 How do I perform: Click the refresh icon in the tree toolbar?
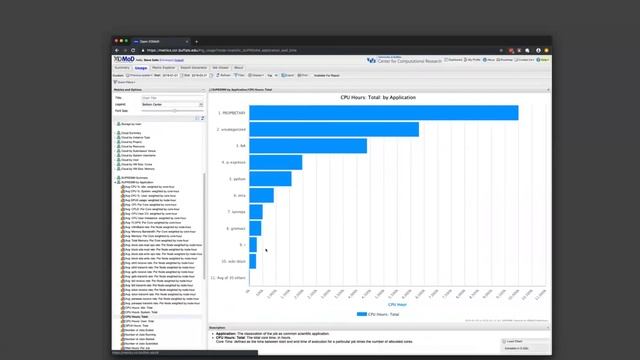[202, 118]
